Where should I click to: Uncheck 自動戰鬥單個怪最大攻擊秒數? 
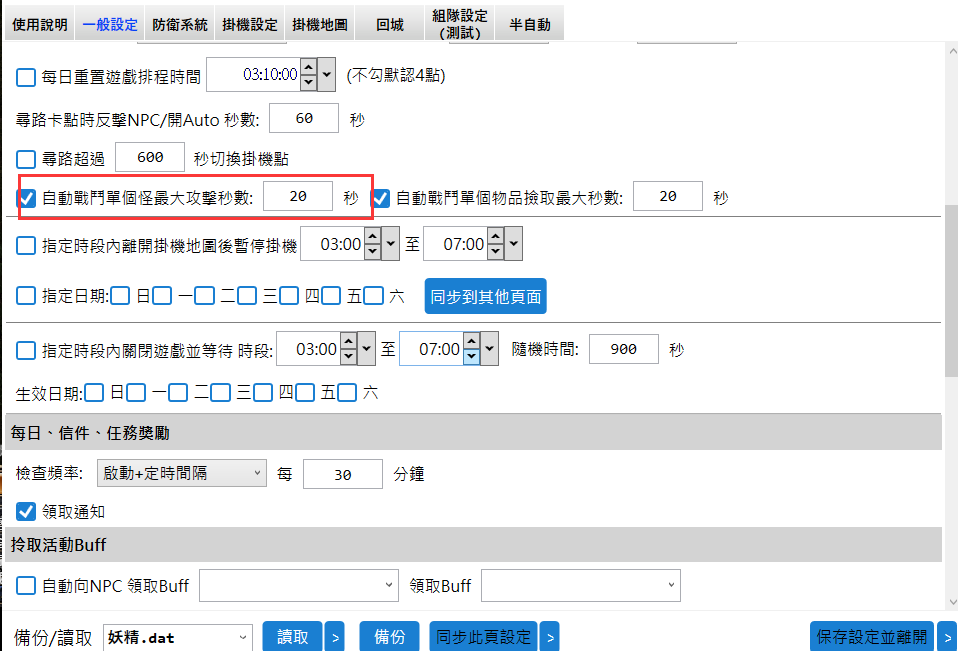click(26, 197)
